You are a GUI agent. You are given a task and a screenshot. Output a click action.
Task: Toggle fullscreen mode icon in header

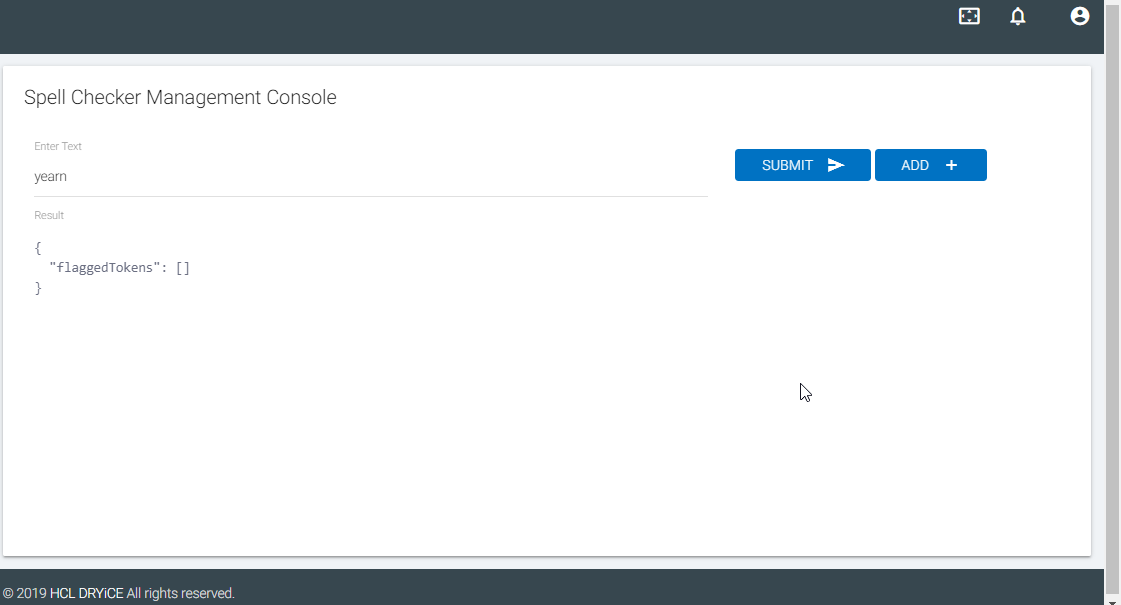pyautogui.click(x=969, y=16)
